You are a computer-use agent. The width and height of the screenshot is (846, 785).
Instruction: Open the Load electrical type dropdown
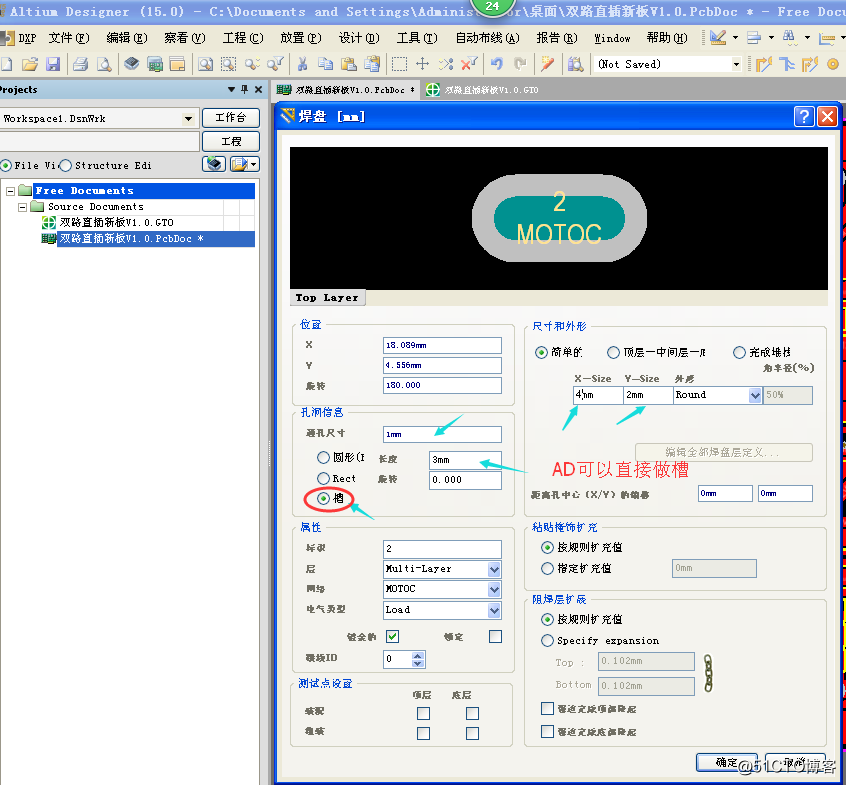point(494,610)
